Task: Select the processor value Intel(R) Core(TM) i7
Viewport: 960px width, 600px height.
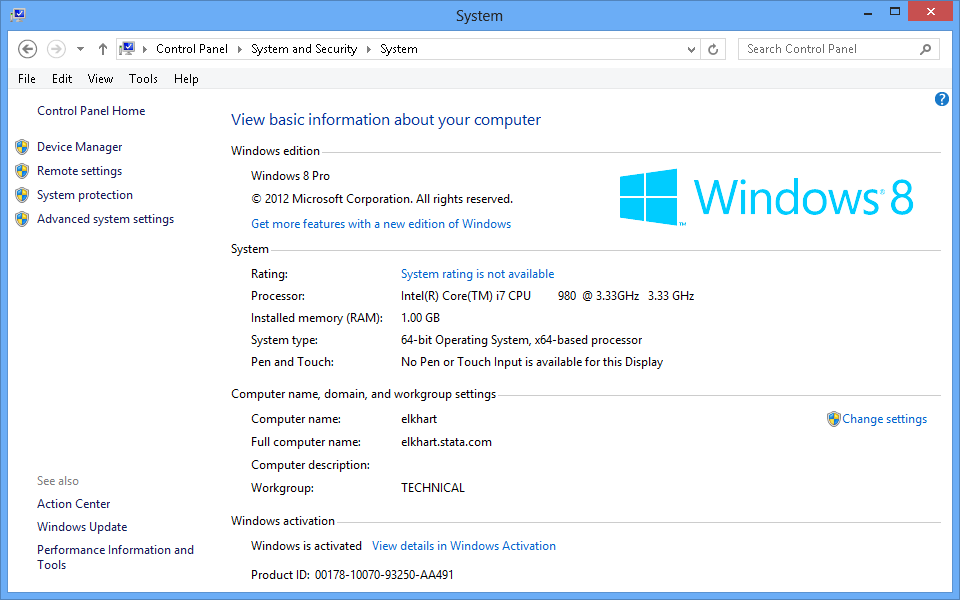Action: 547,296
